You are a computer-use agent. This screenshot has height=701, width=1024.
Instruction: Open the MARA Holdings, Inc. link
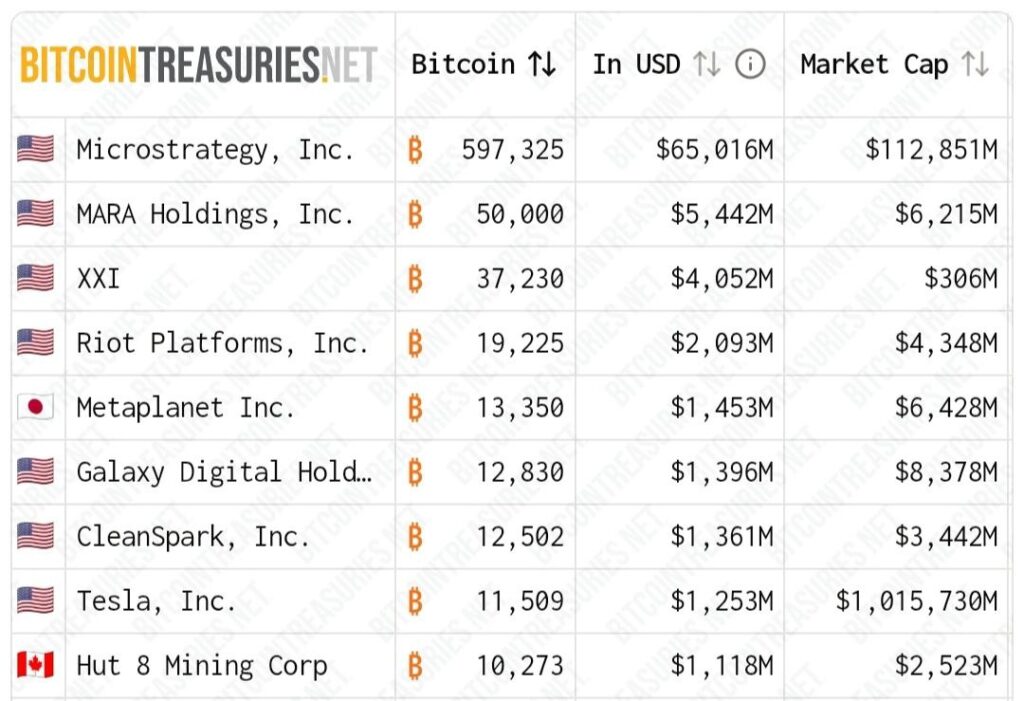coord(215,214)
